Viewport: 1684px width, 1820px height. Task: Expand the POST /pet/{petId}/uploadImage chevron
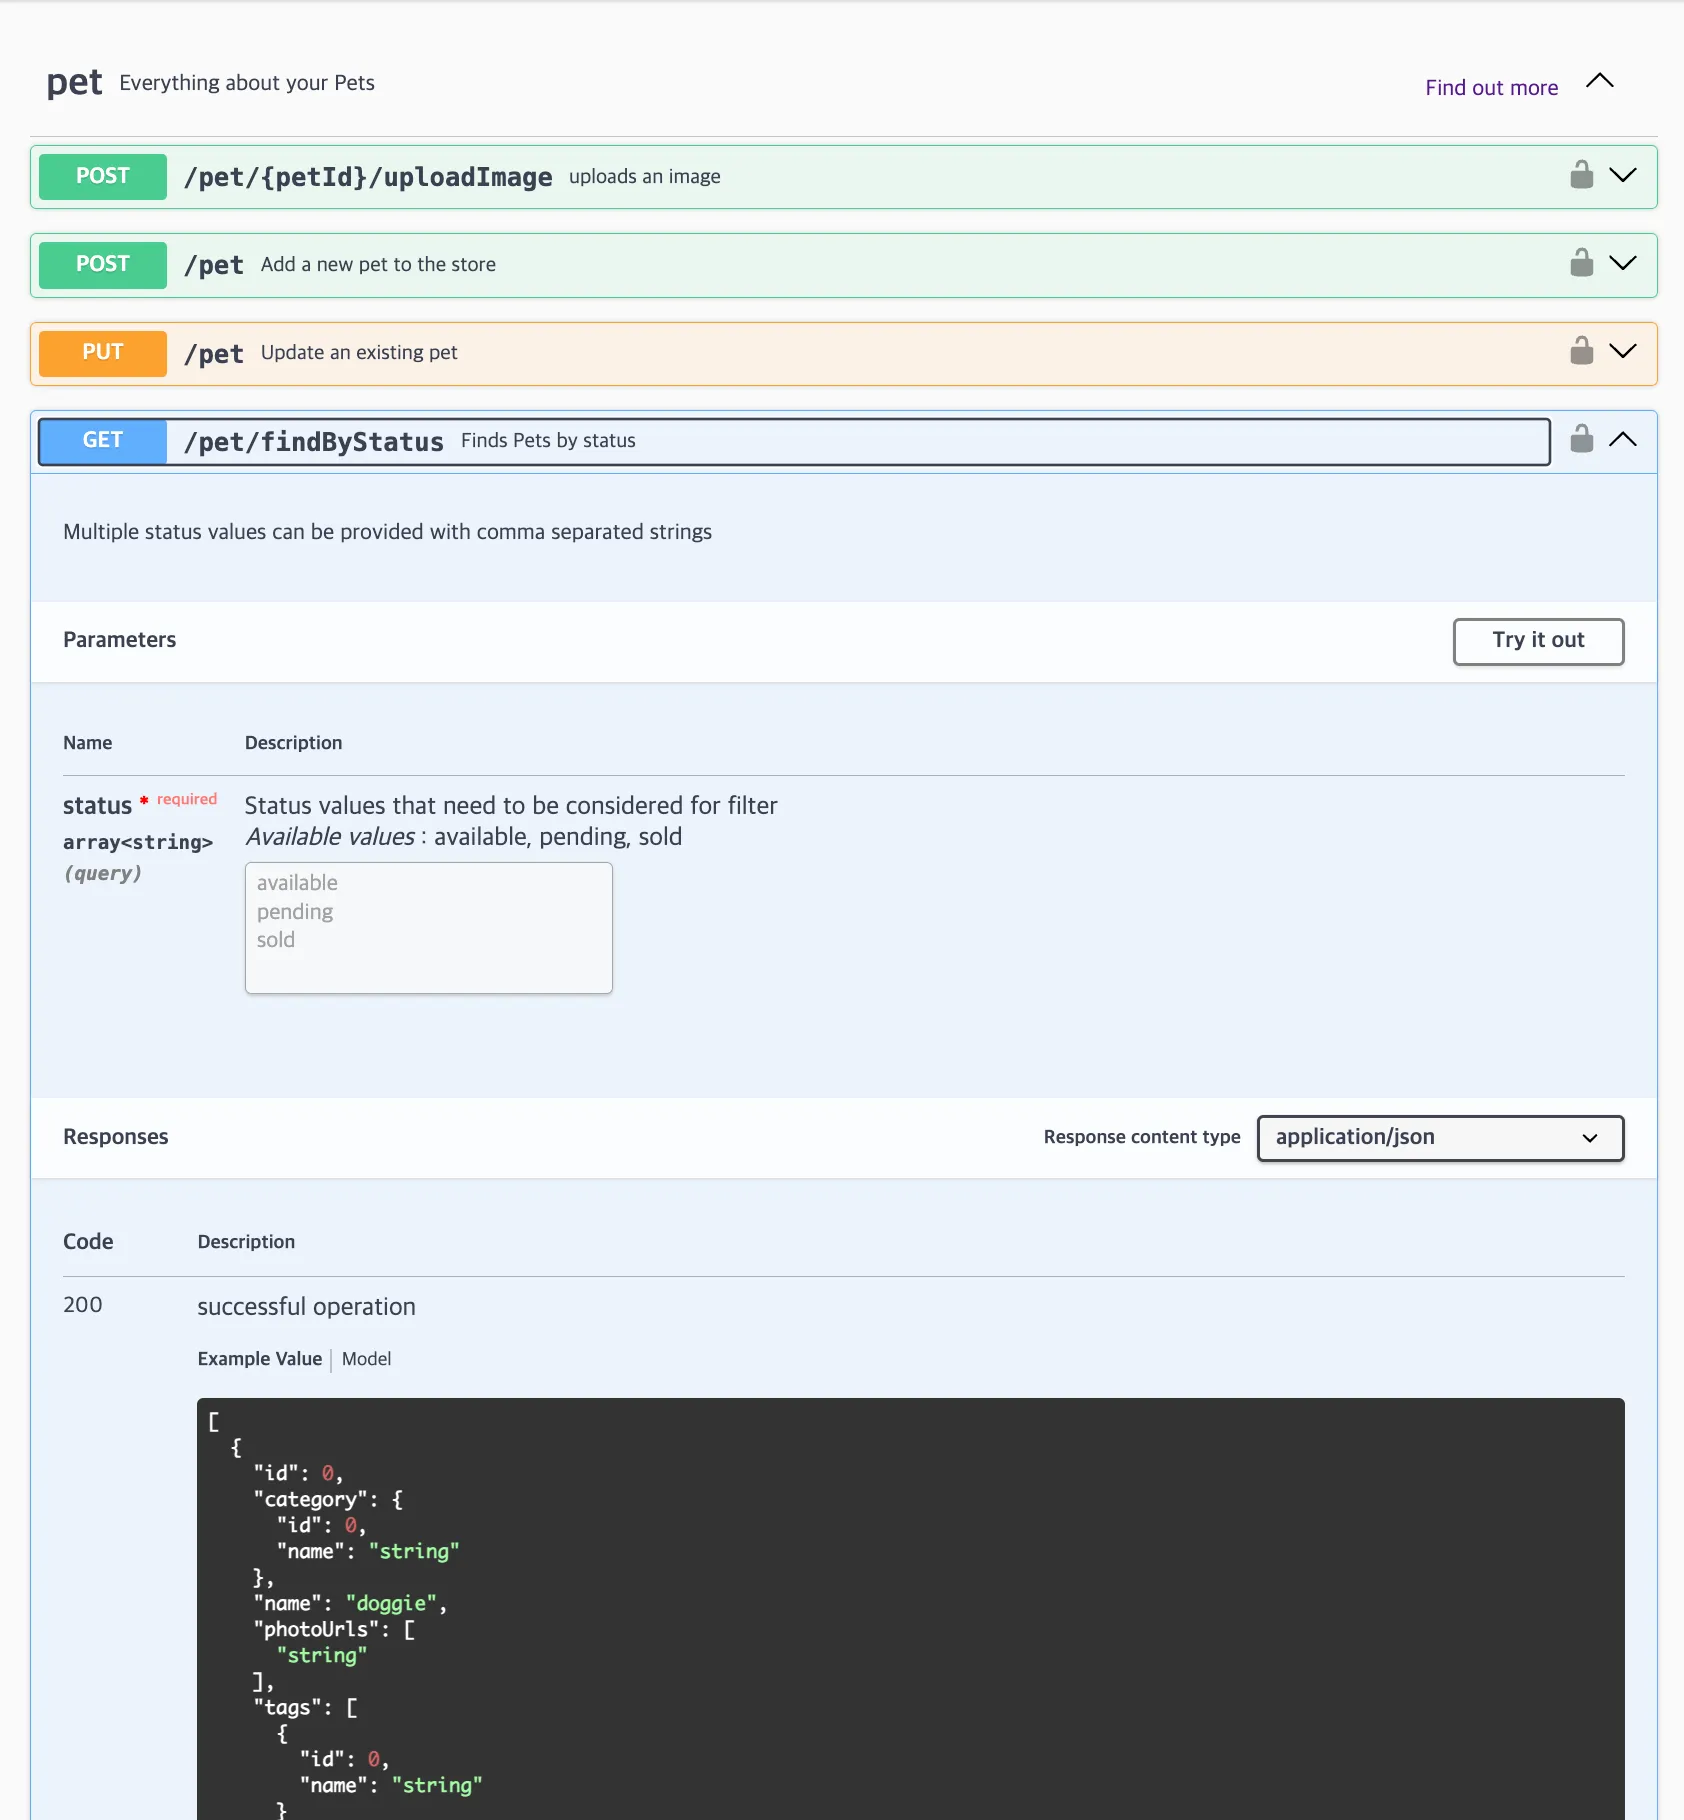[1623, 175]
